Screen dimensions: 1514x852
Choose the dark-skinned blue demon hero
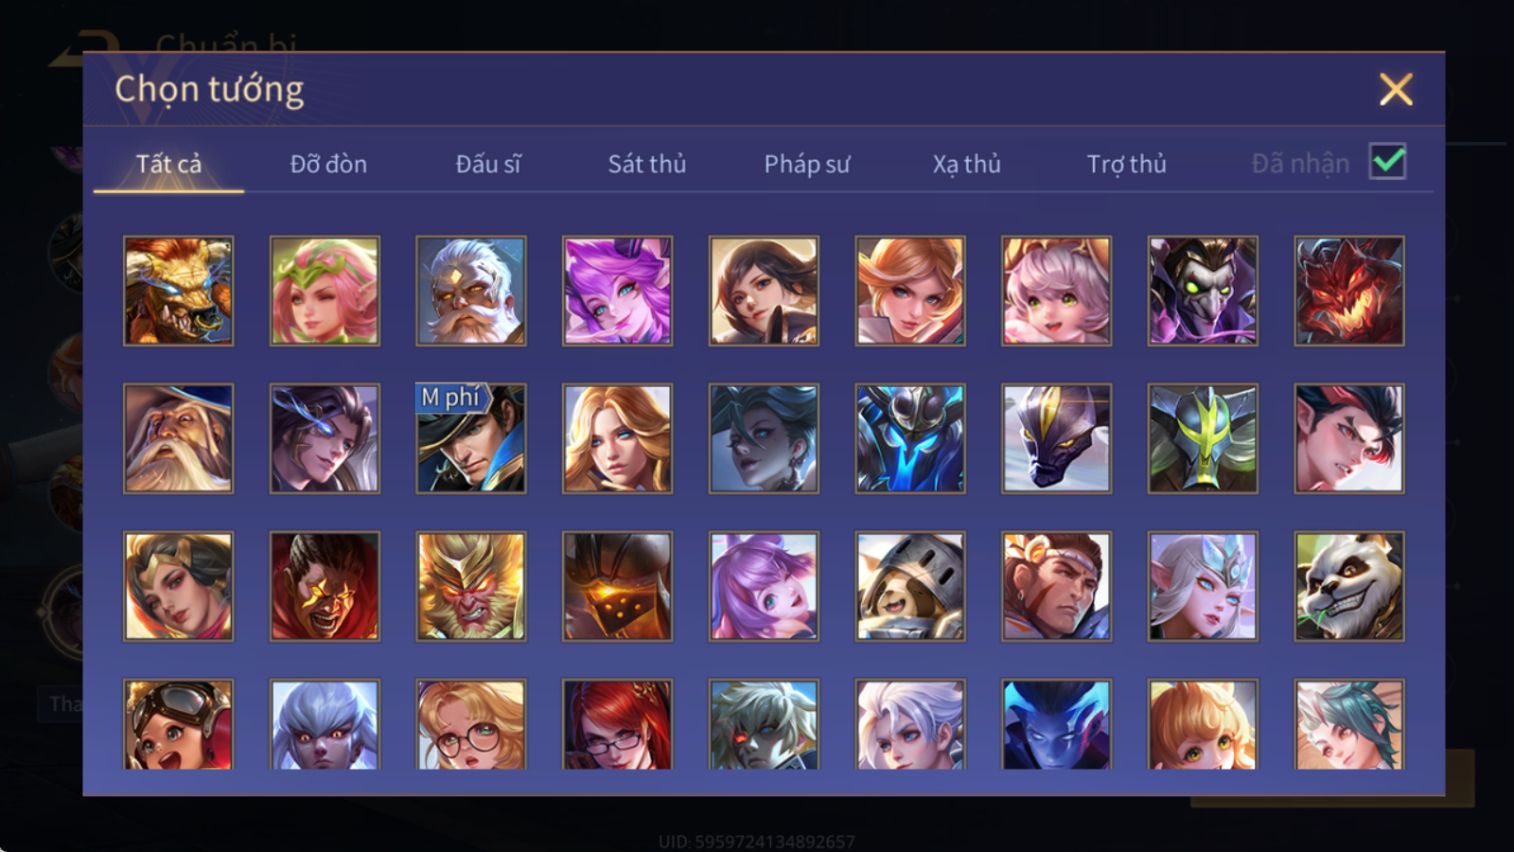pos(1056,724)
